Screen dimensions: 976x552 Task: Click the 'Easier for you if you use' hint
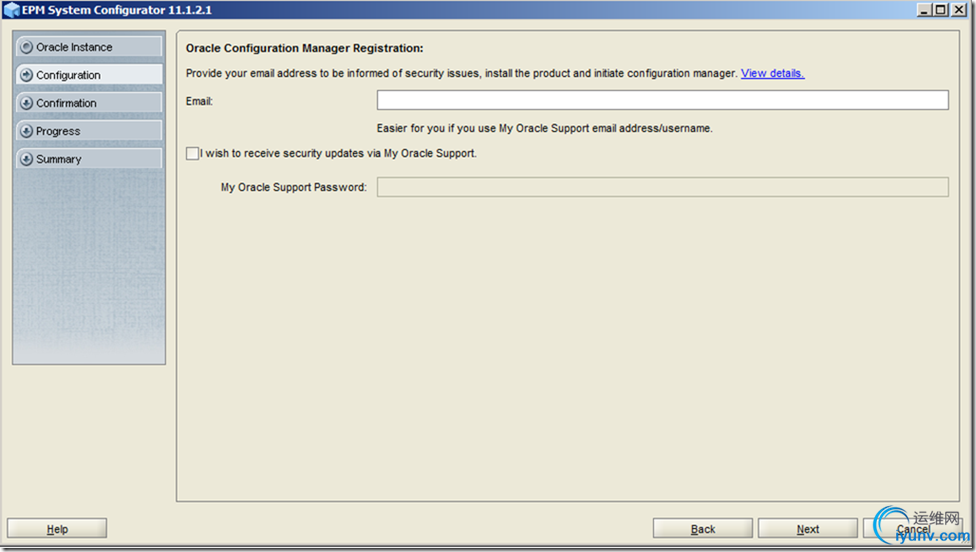click(x=545, y=128)
